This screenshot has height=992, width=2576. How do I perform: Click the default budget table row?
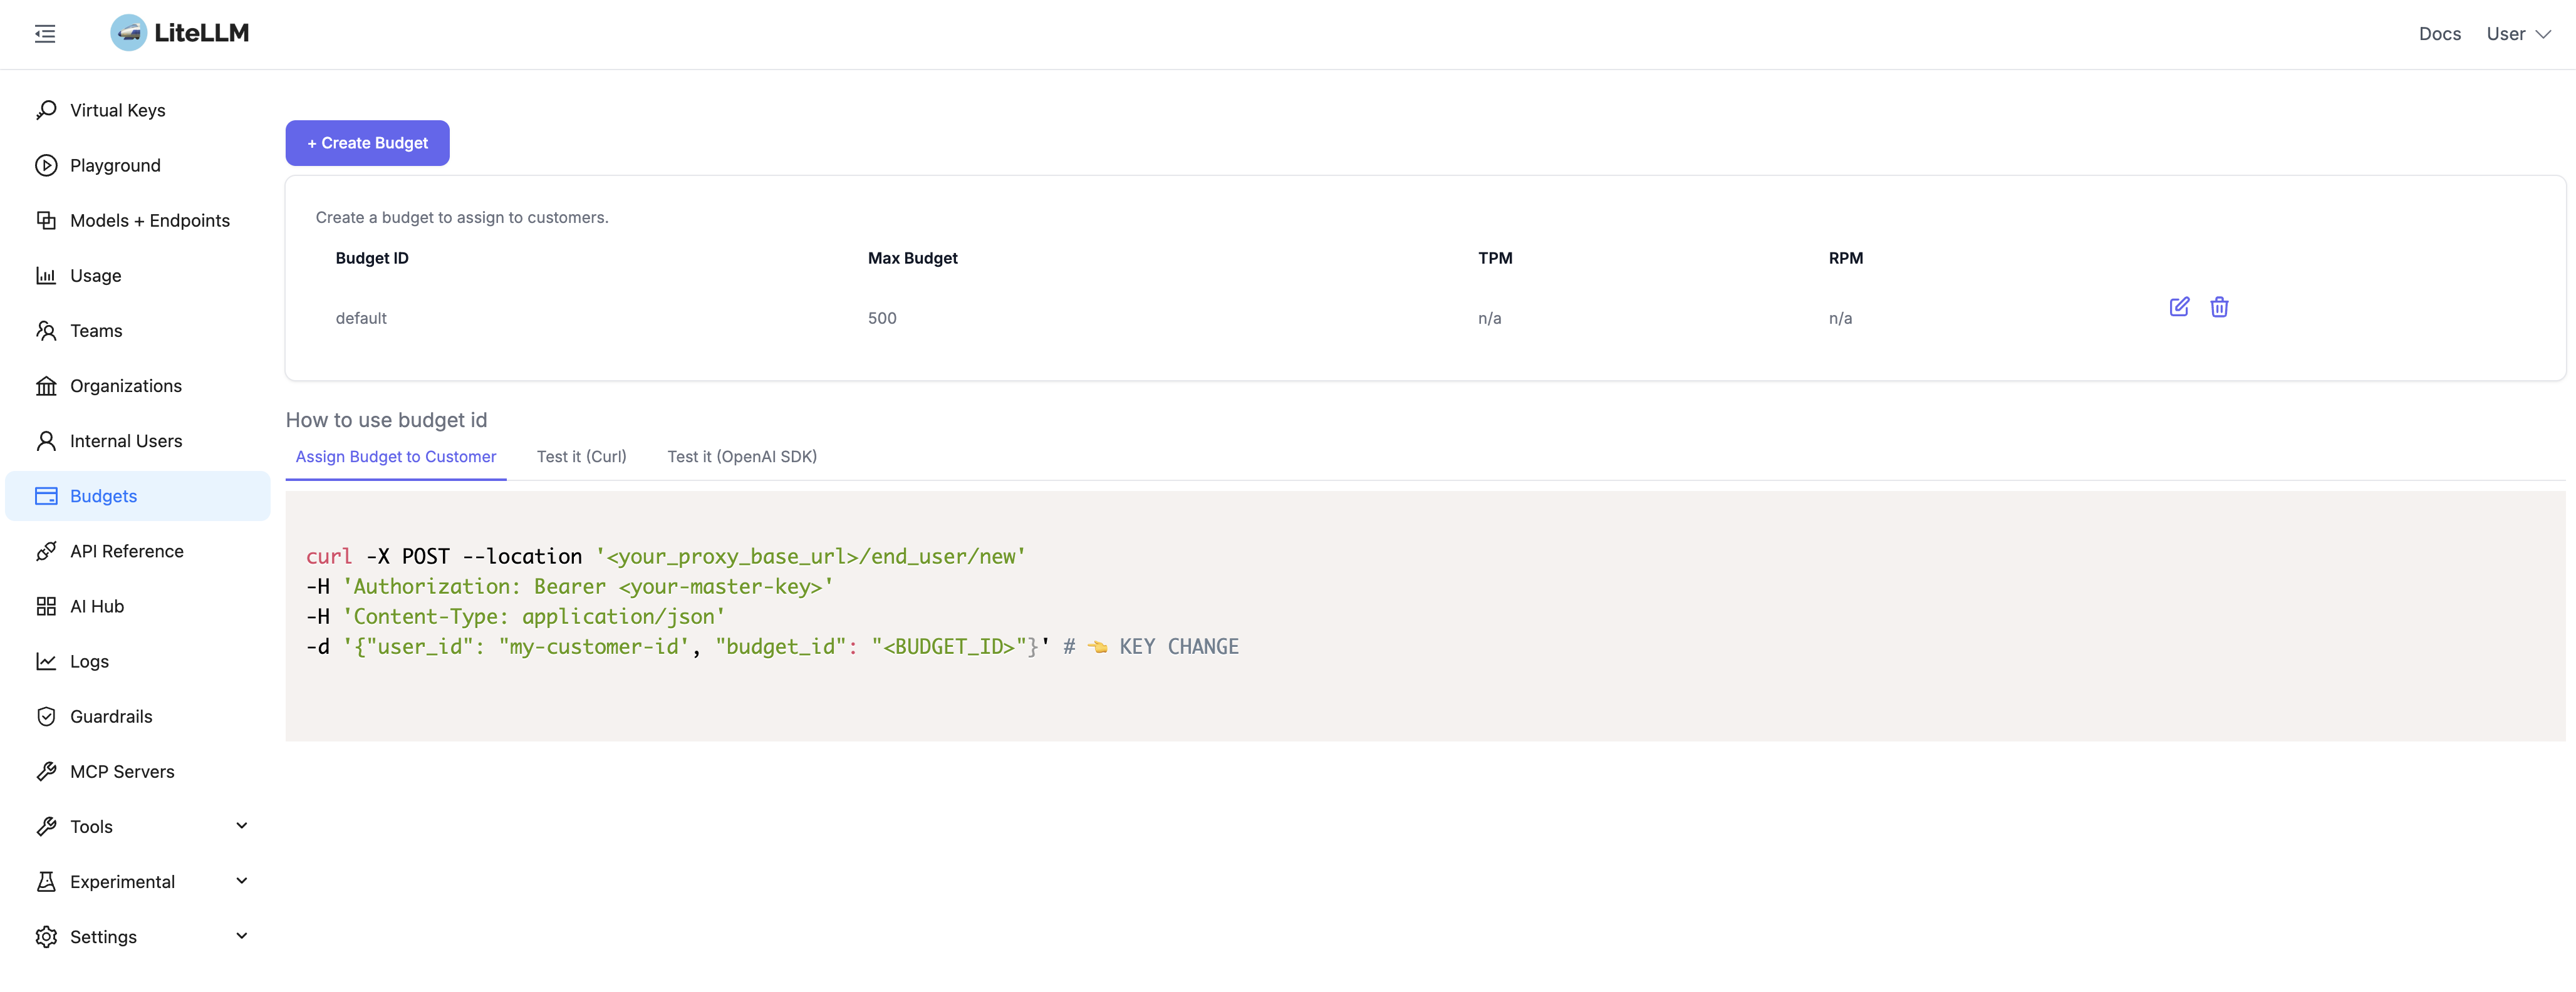[900, 318]
